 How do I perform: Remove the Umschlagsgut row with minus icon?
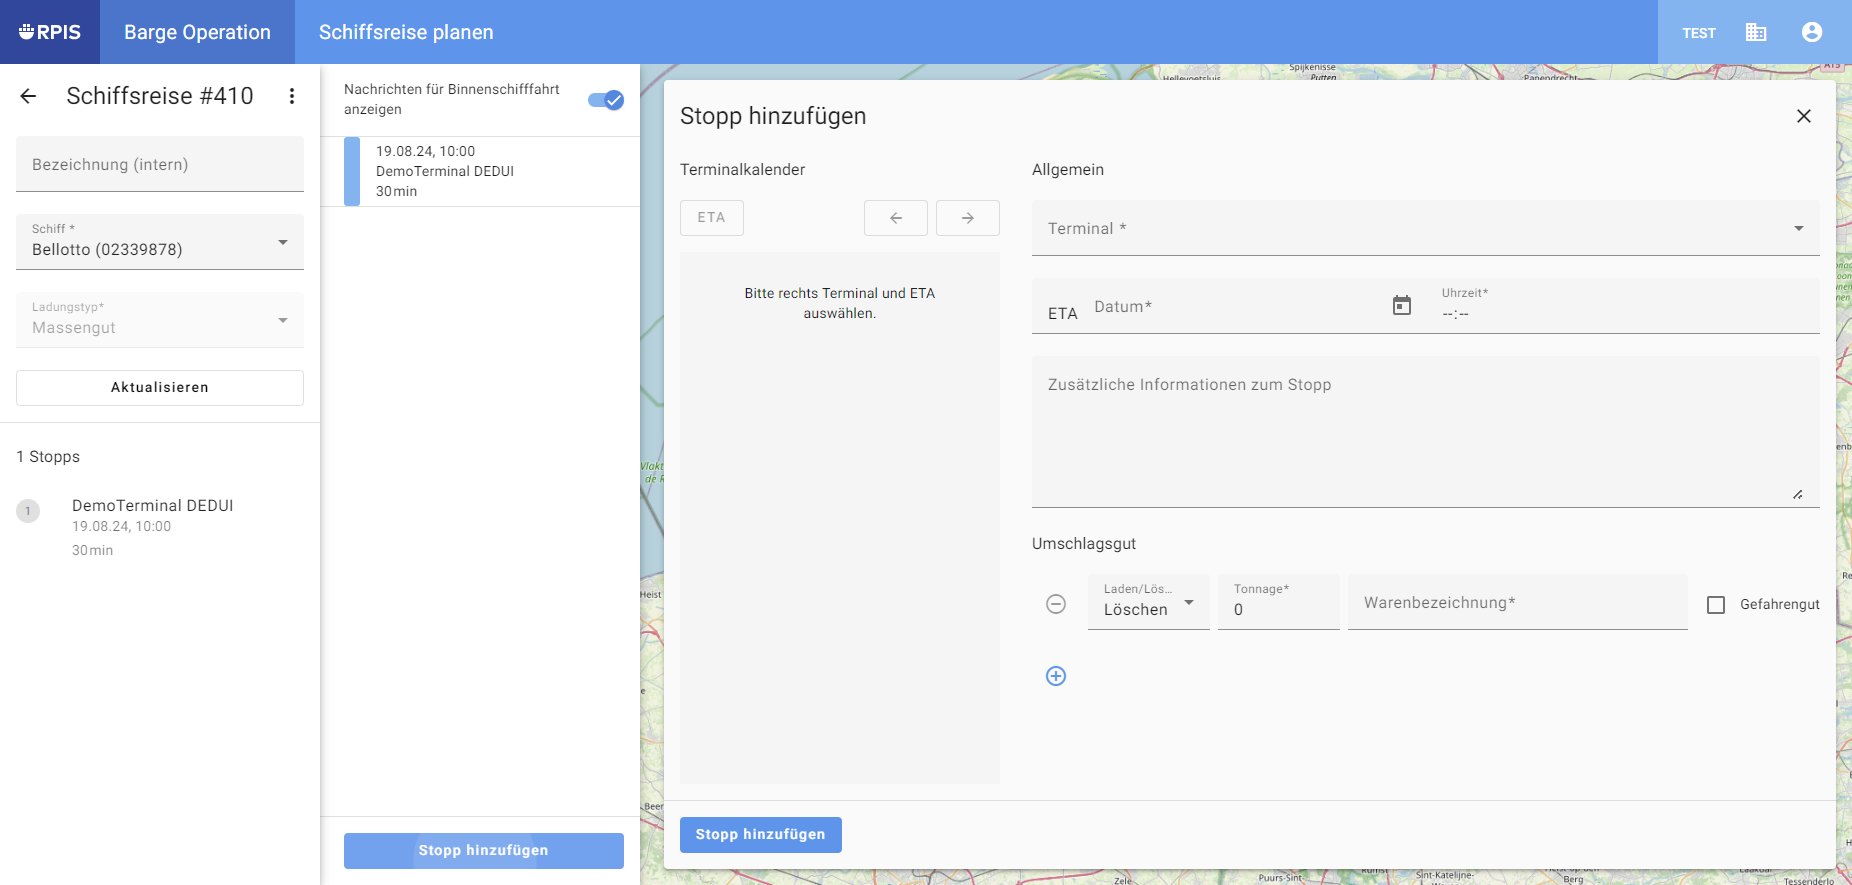click(x=1056, y=604)
